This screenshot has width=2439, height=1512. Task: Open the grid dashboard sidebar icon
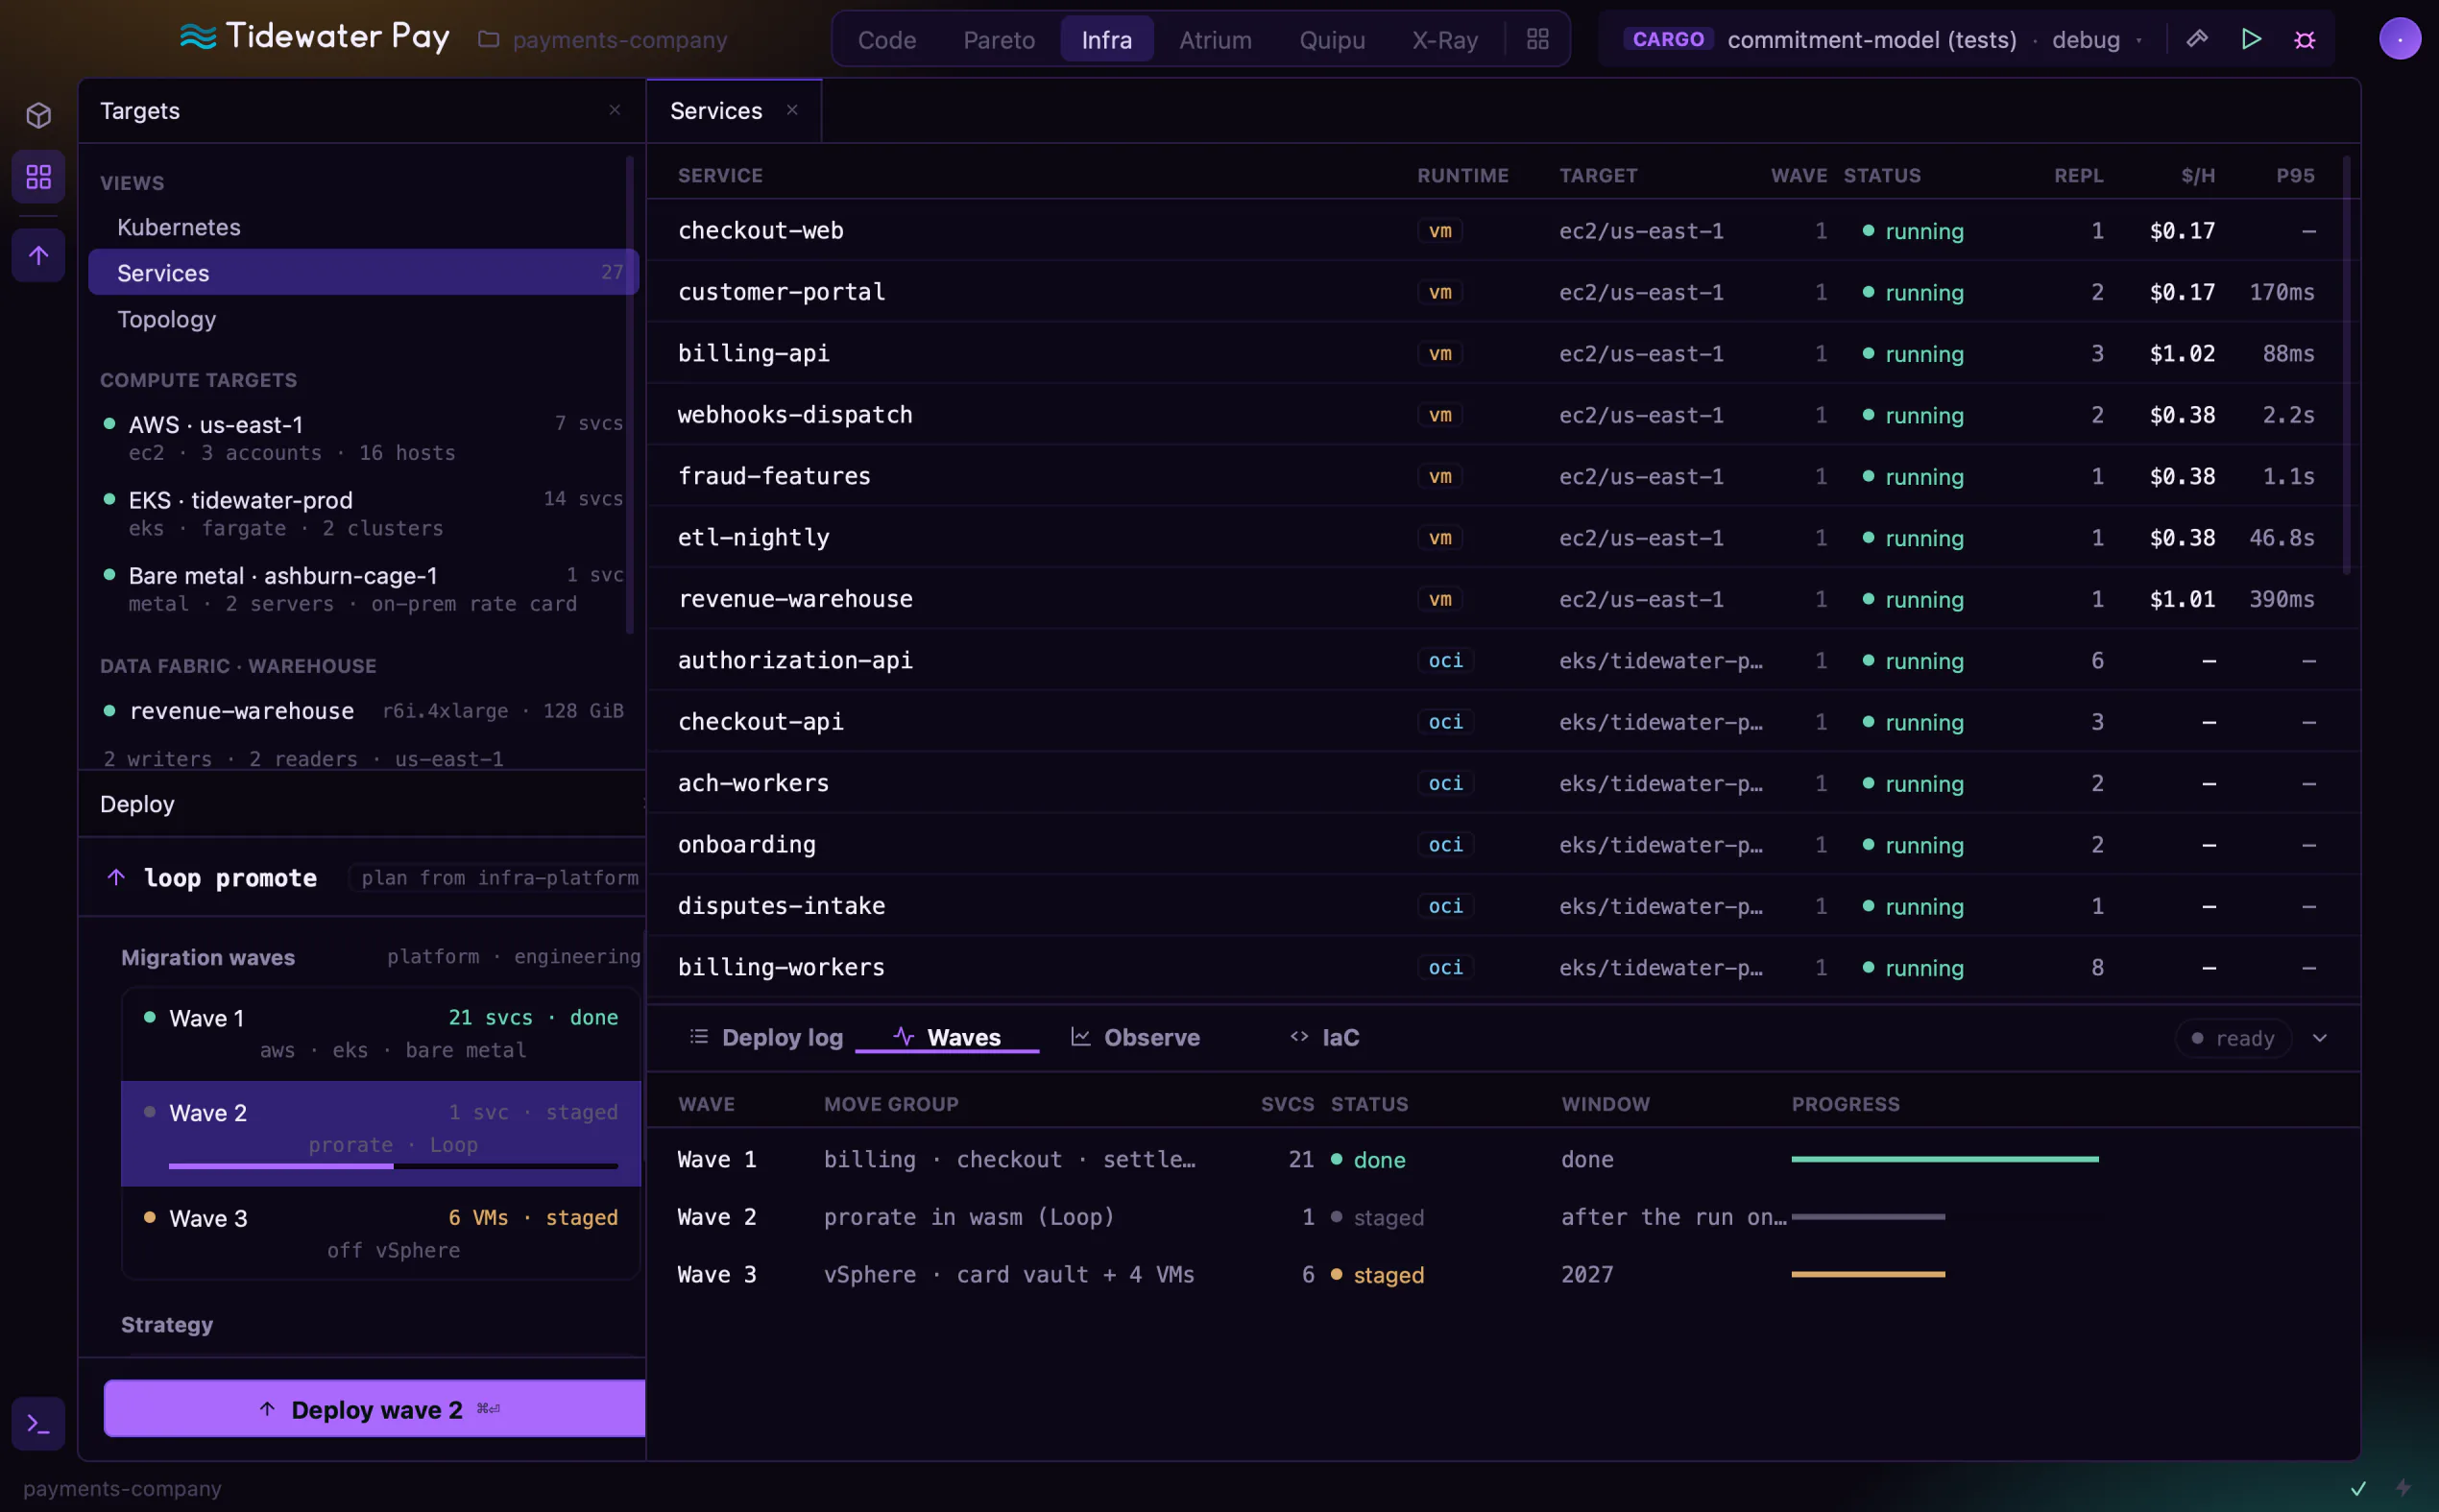(38, 177)
